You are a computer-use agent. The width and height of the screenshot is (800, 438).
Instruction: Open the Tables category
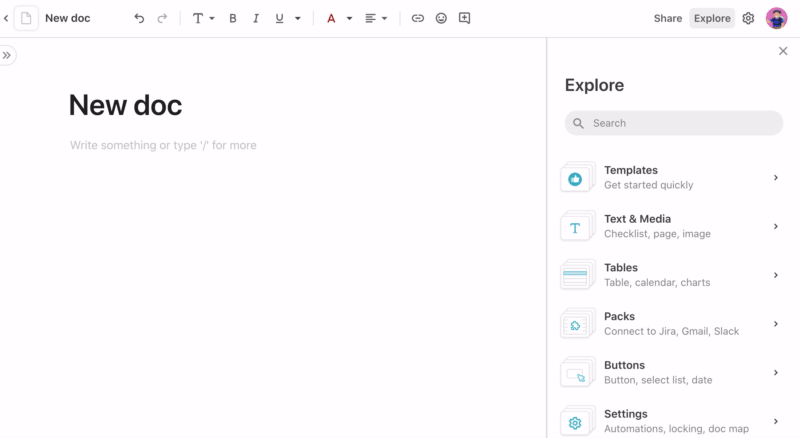(x=672, y=275)
